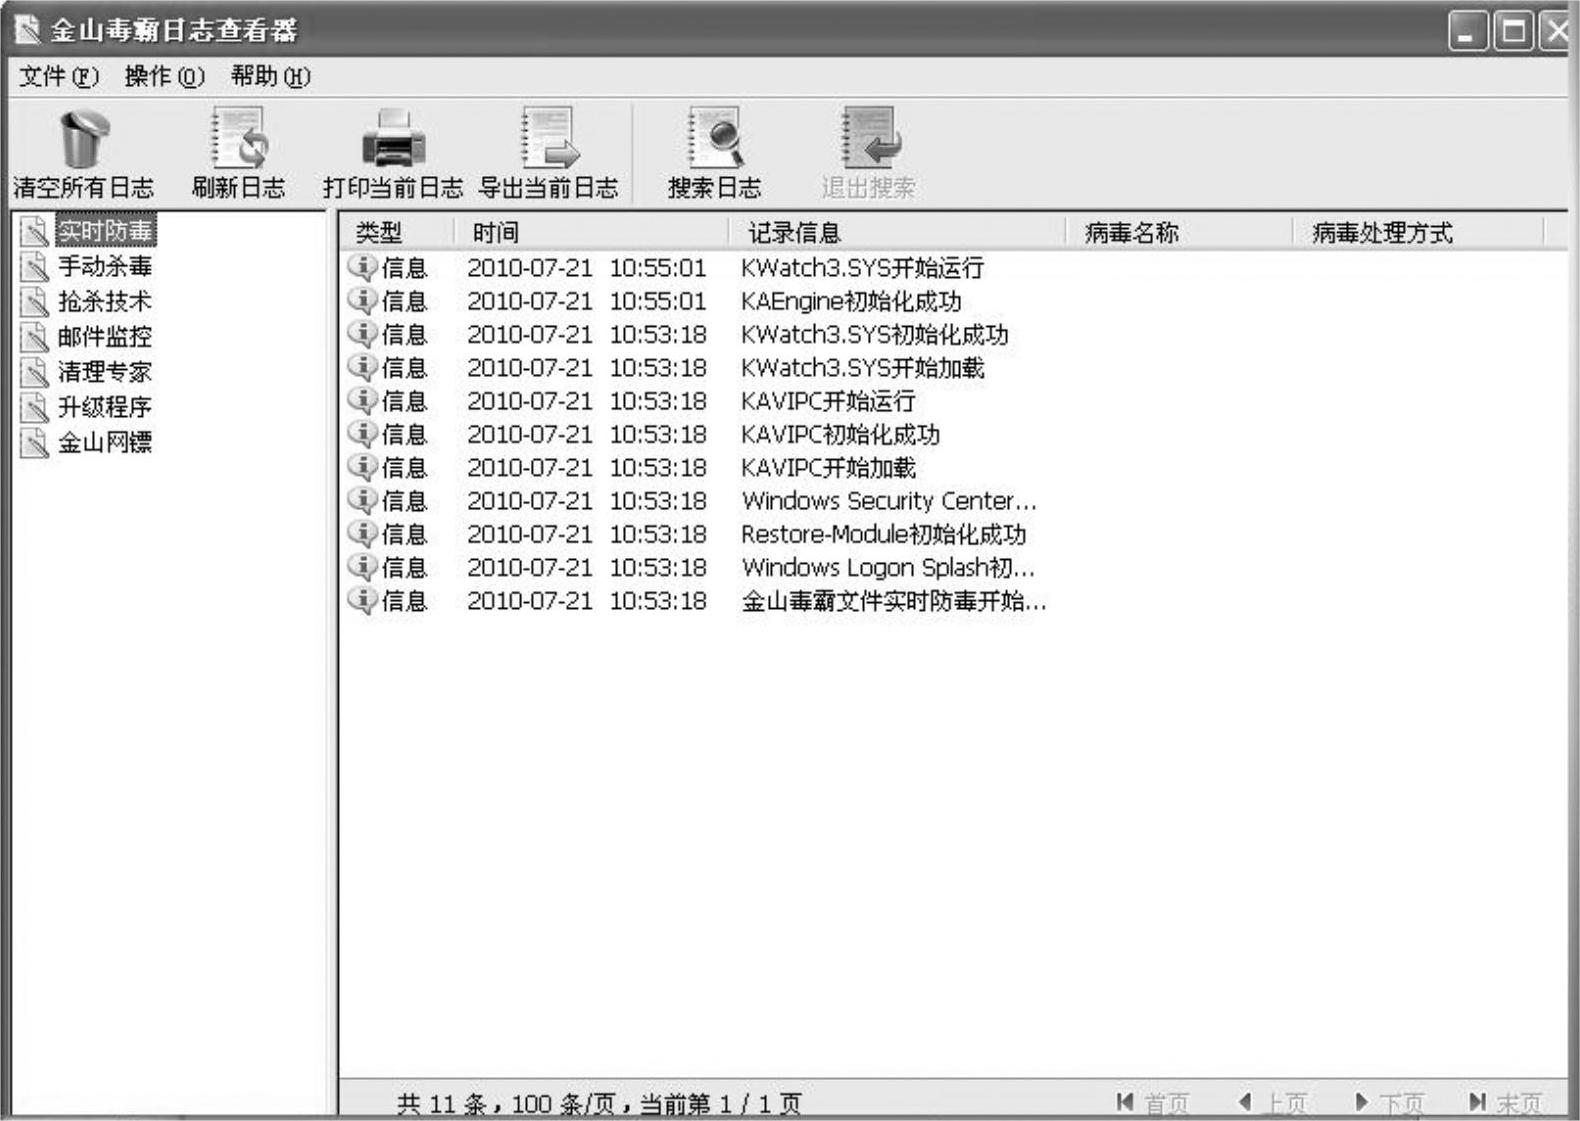The height and width of the screenshot is (1121, 1580).
Task: Click the info icon on KAVIPC开始运行 row
Action: 362,400
